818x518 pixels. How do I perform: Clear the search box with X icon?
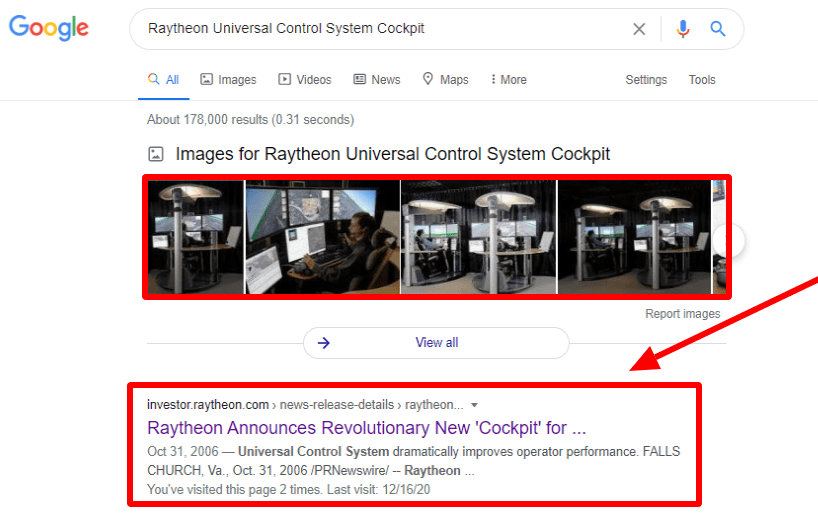(639, 29)
